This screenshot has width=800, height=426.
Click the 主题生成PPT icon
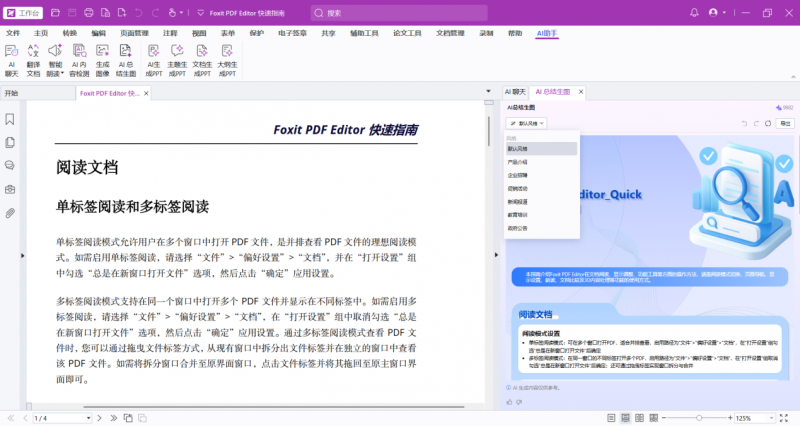tap(177, 60)
